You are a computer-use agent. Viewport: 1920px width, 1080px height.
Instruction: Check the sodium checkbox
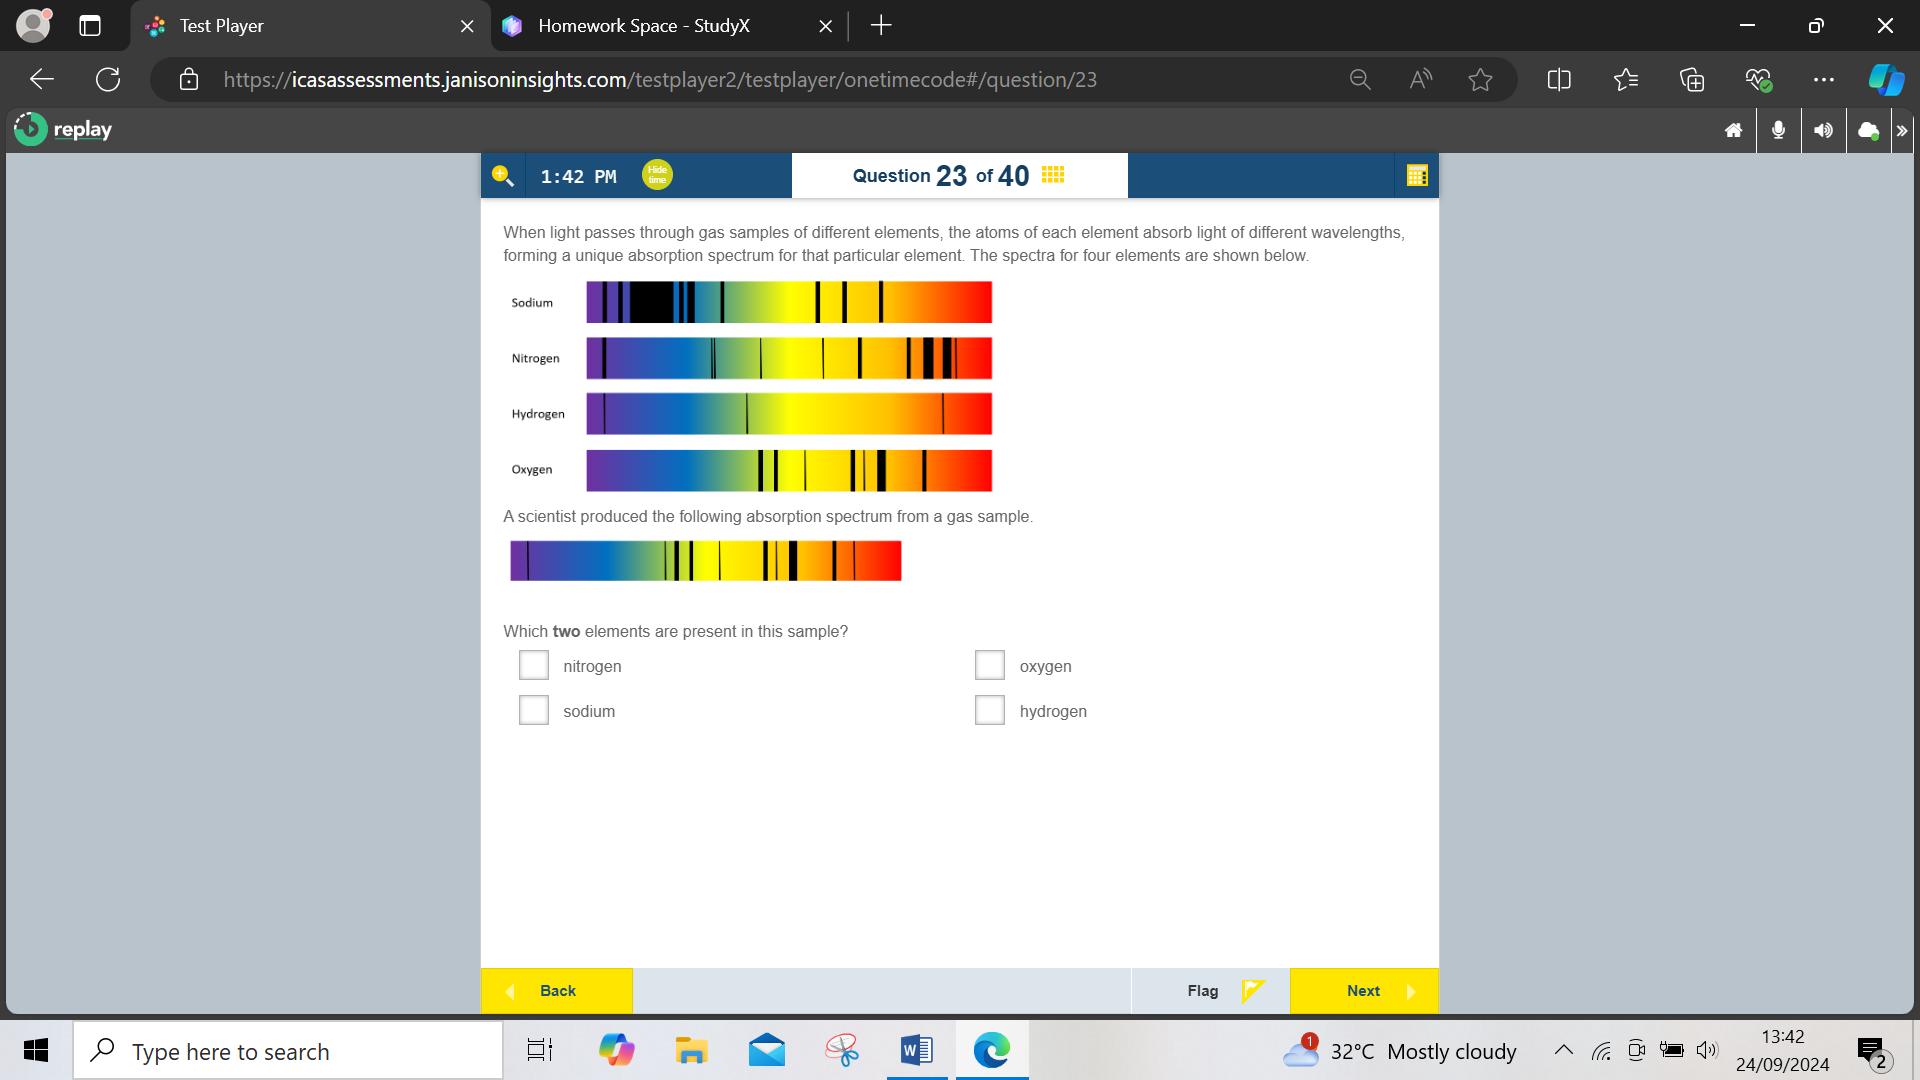534,710
